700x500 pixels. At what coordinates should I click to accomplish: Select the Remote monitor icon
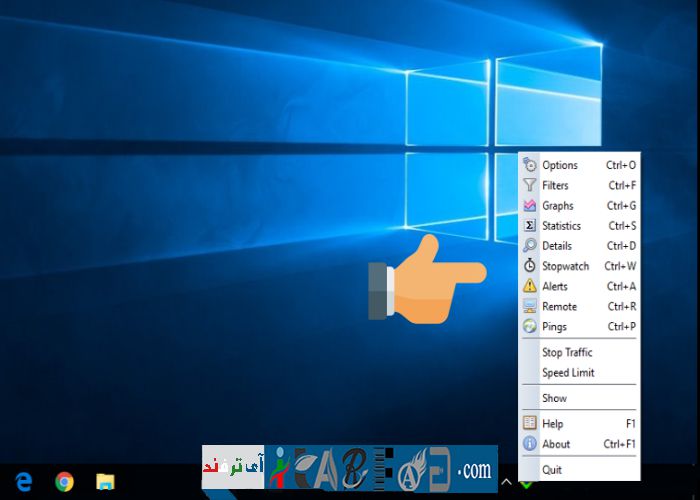[530, 307]
